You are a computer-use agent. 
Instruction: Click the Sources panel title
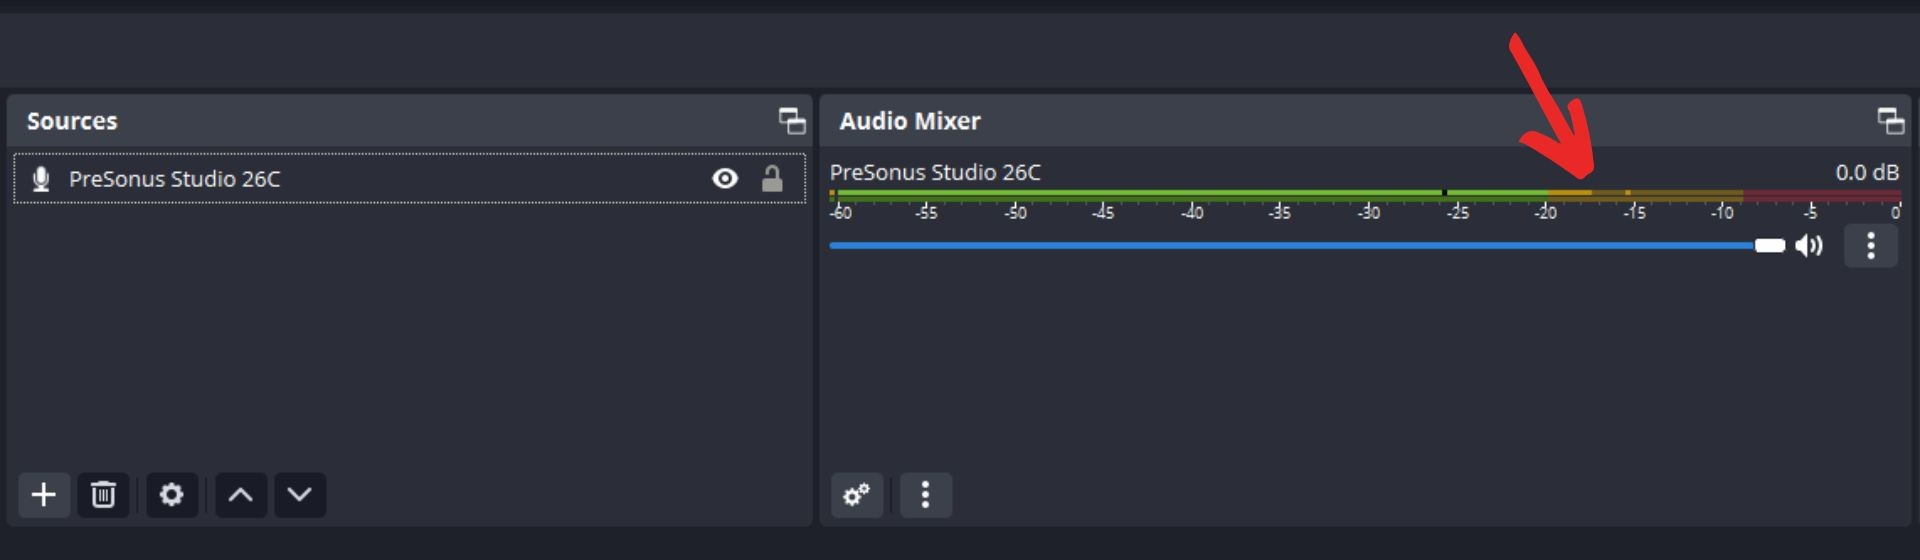point(72,121)
